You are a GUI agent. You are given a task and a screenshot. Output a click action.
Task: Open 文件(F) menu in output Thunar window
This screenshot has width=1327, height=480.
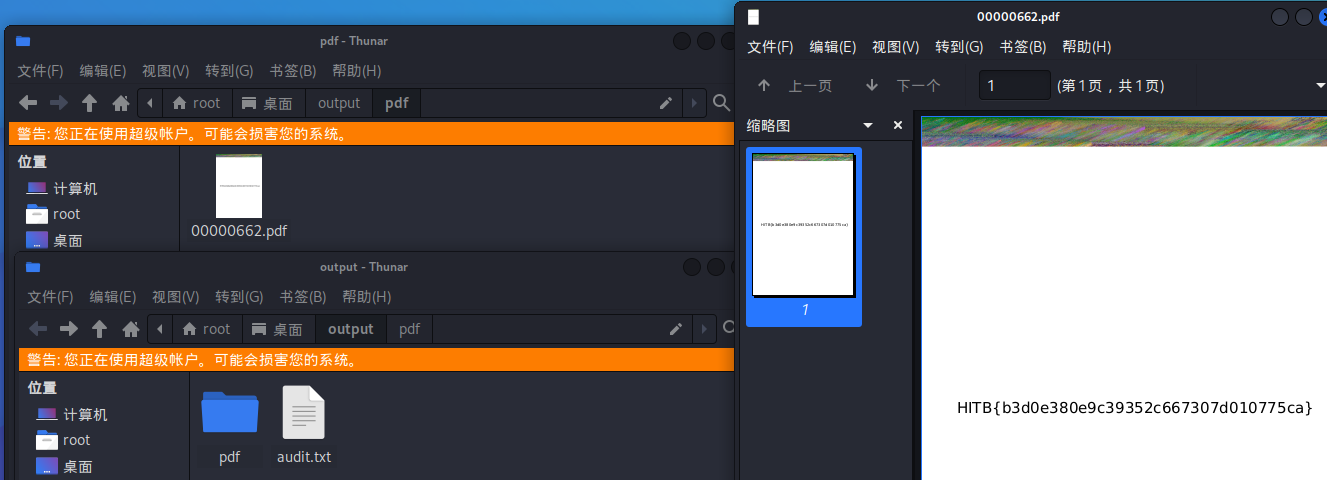50,297
